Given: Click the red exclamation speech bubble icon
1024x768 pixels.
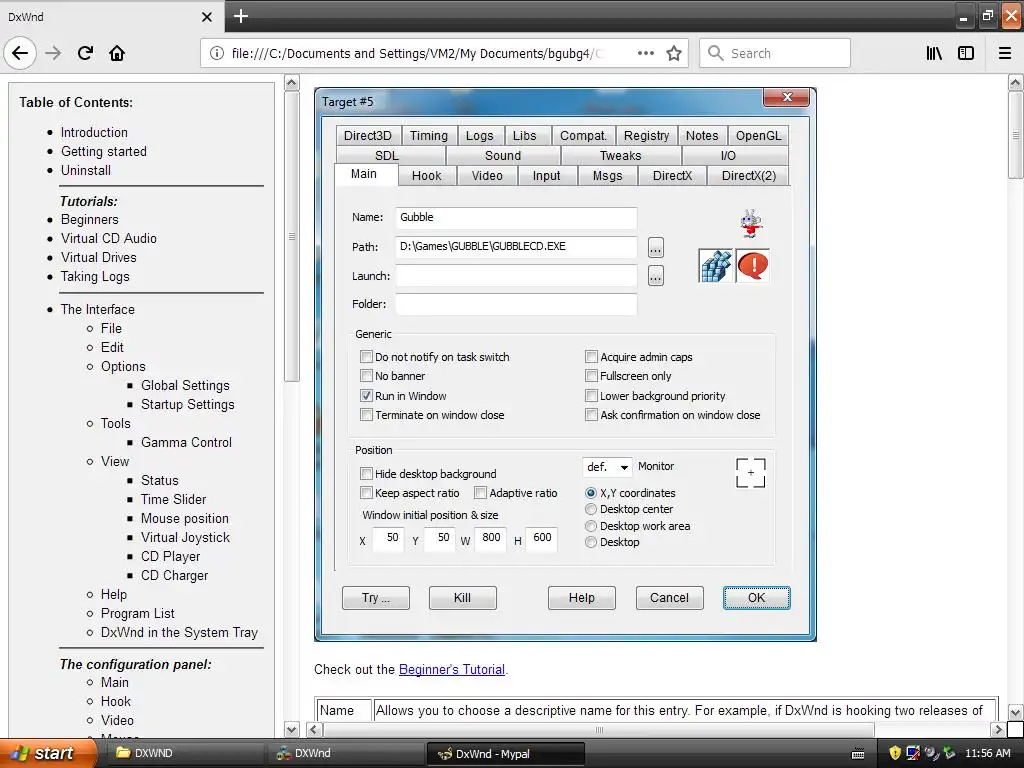Looking at the screenshot, I should 752,266.
